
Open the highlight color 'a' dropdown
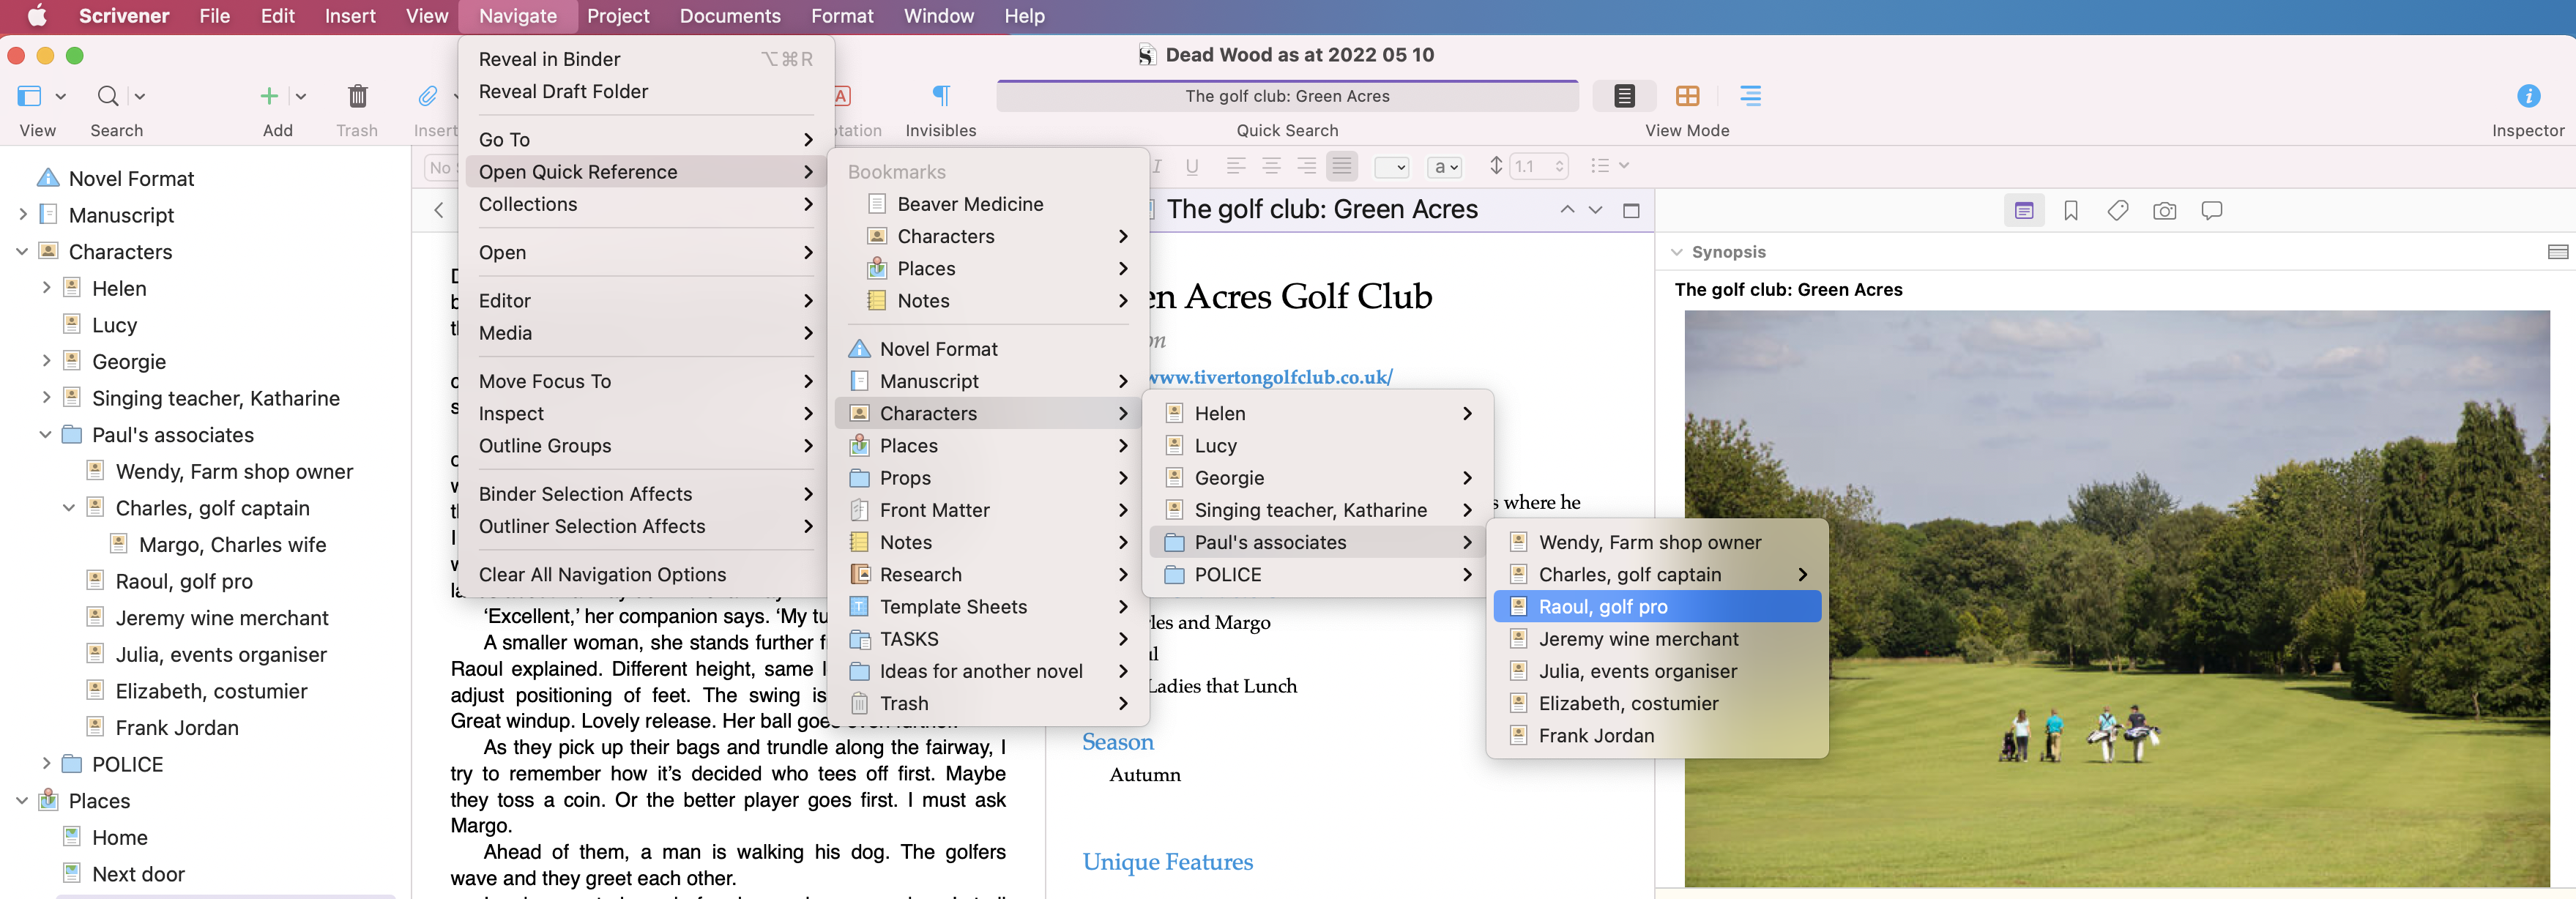pyautogui.click(x=1445, y=167)
